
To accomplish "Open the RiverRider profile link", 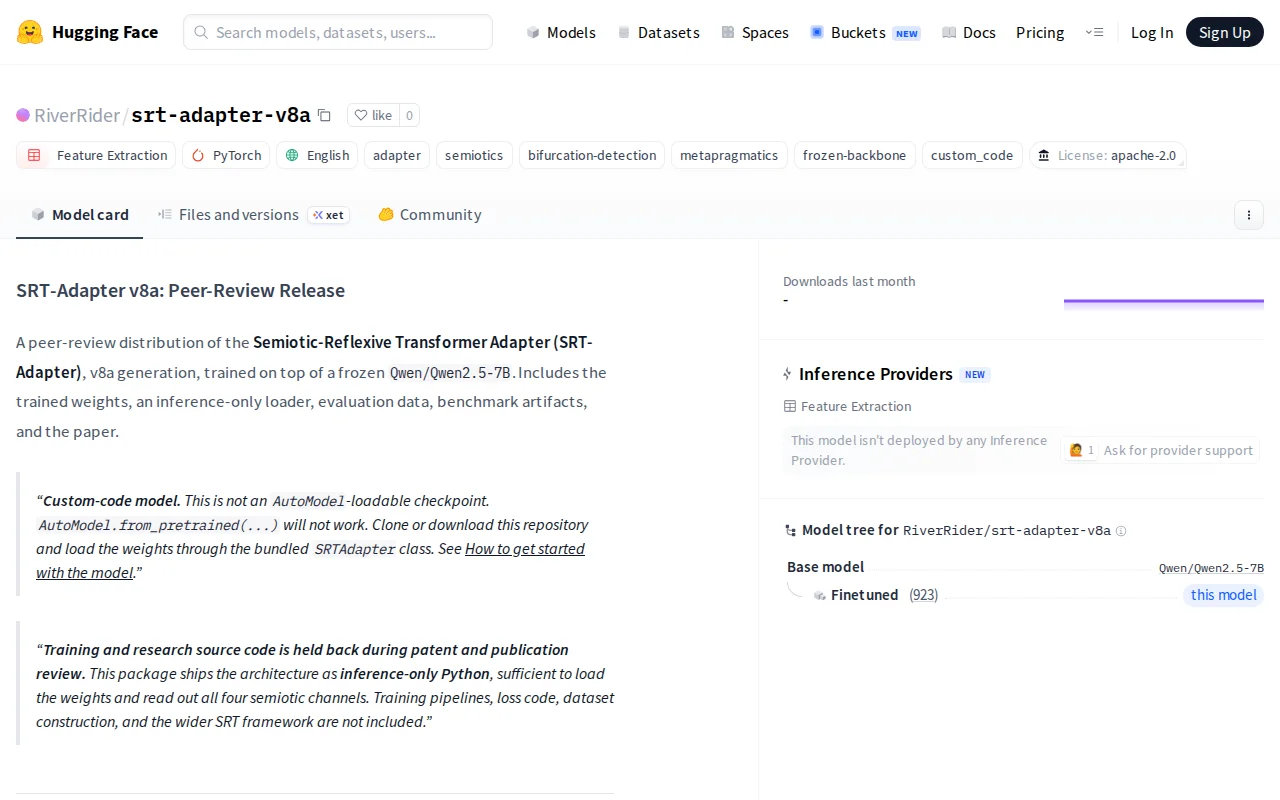I will (77, 115).
